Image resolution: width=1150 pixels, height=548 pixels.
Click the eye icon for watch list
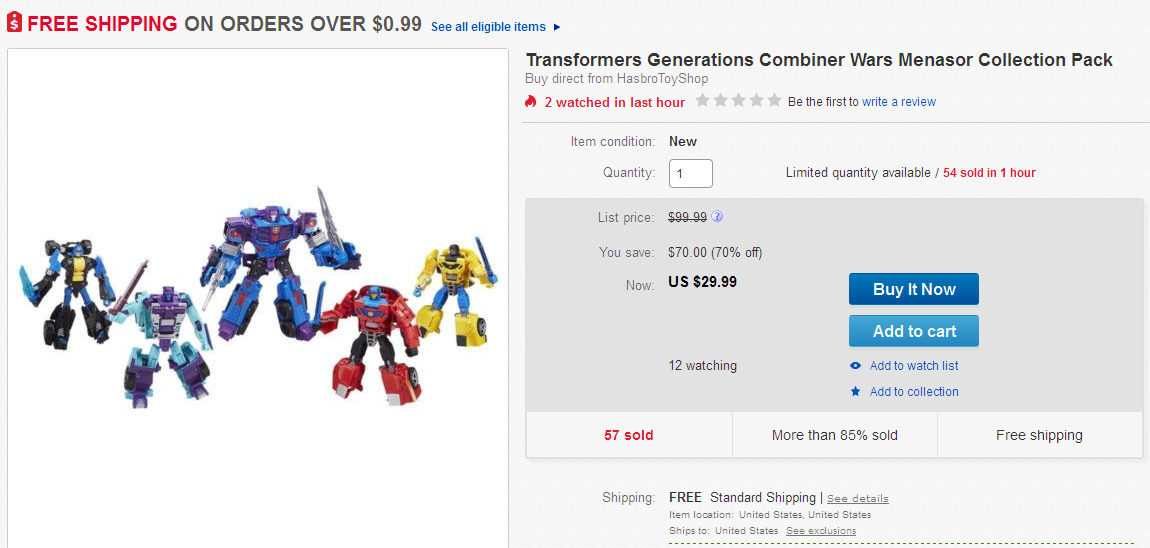pyautogui.click(x=855, y=366)
